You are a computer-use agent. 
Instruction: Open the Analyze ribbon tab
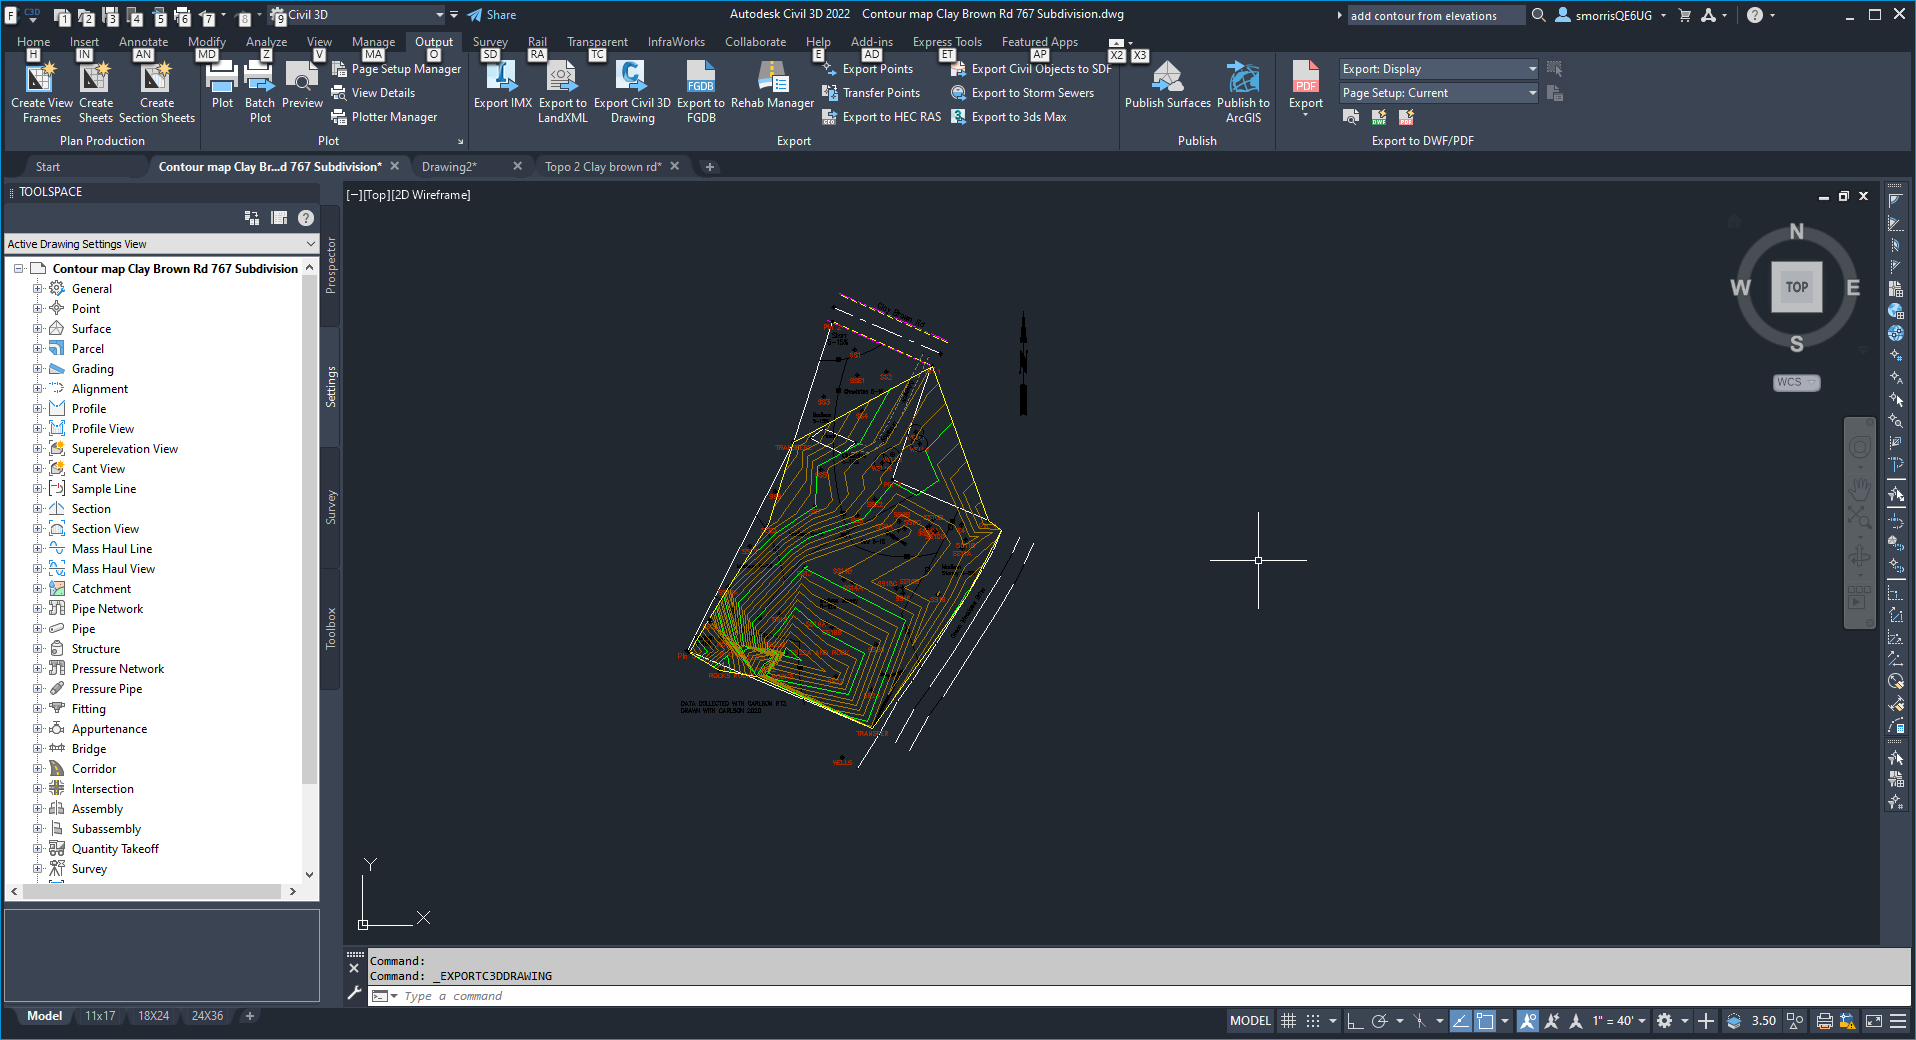click(266, 42)
